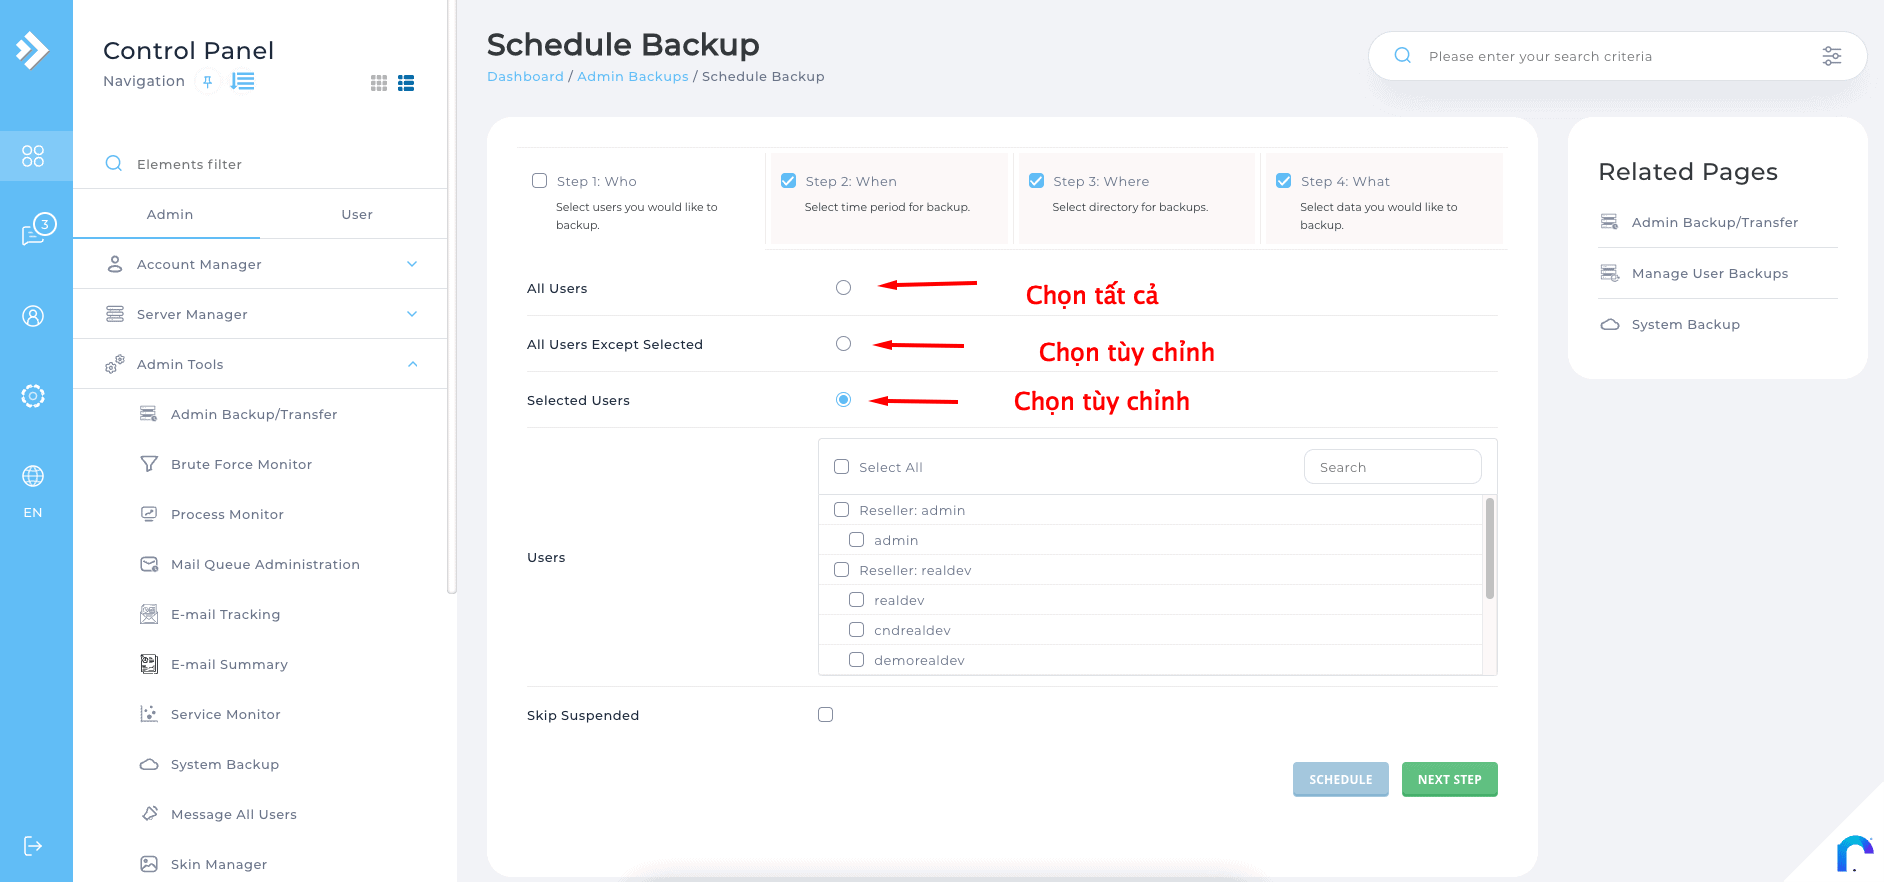Click the search magnifier icon in top bar
This screenshot has width=1884, height=882.
(1403, 56)
